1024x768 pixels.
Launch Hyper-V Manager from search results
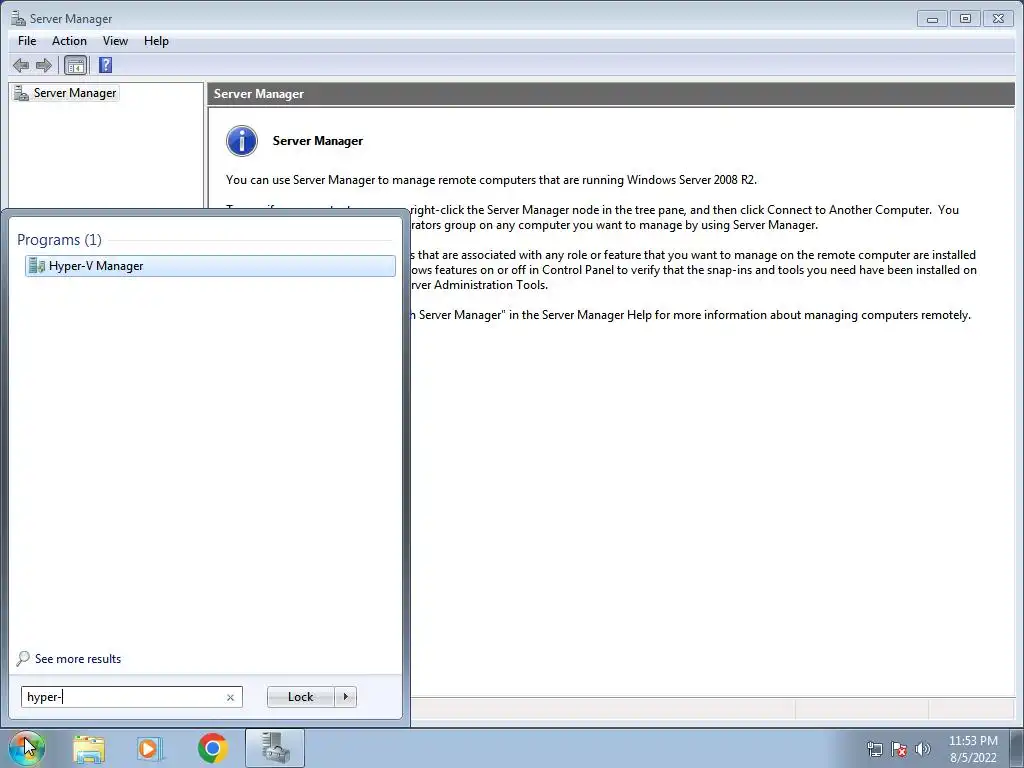(x=210, y=266)
